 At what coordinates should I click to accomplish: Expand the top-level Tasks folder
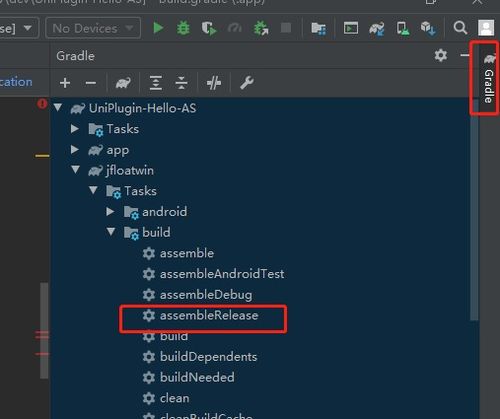point(75,128)
